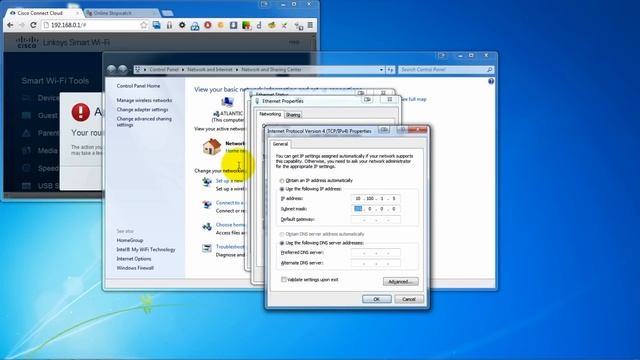The height and width of the screenshot is (360, 640).
Task: Click the Cisco logo on the Linksys page
Action: coord(27,42)
